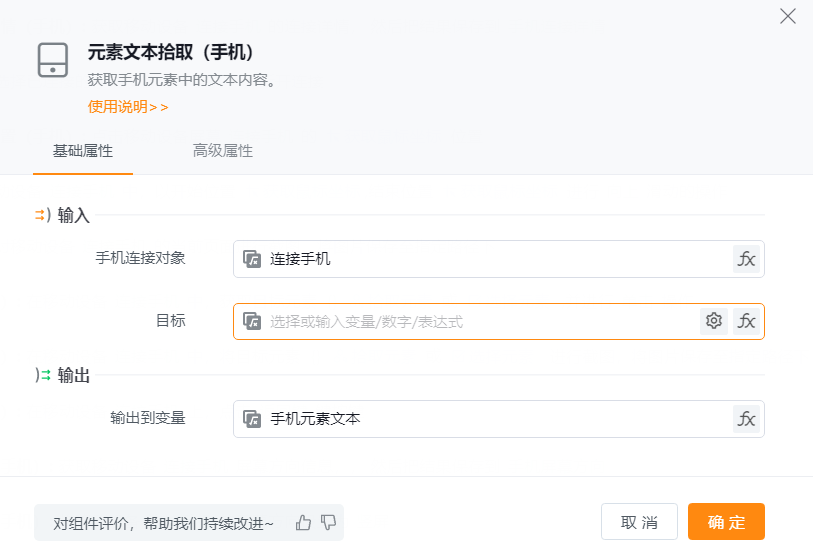Click the fx icon for 输出到变量

click(746, 419)
